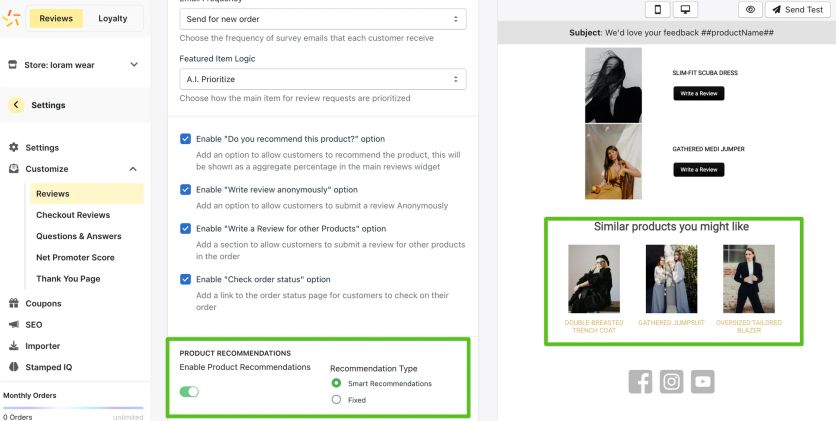836x421 pixels.
Task: Open Stamped IQ in the sidebar
Action: (49, 367)
